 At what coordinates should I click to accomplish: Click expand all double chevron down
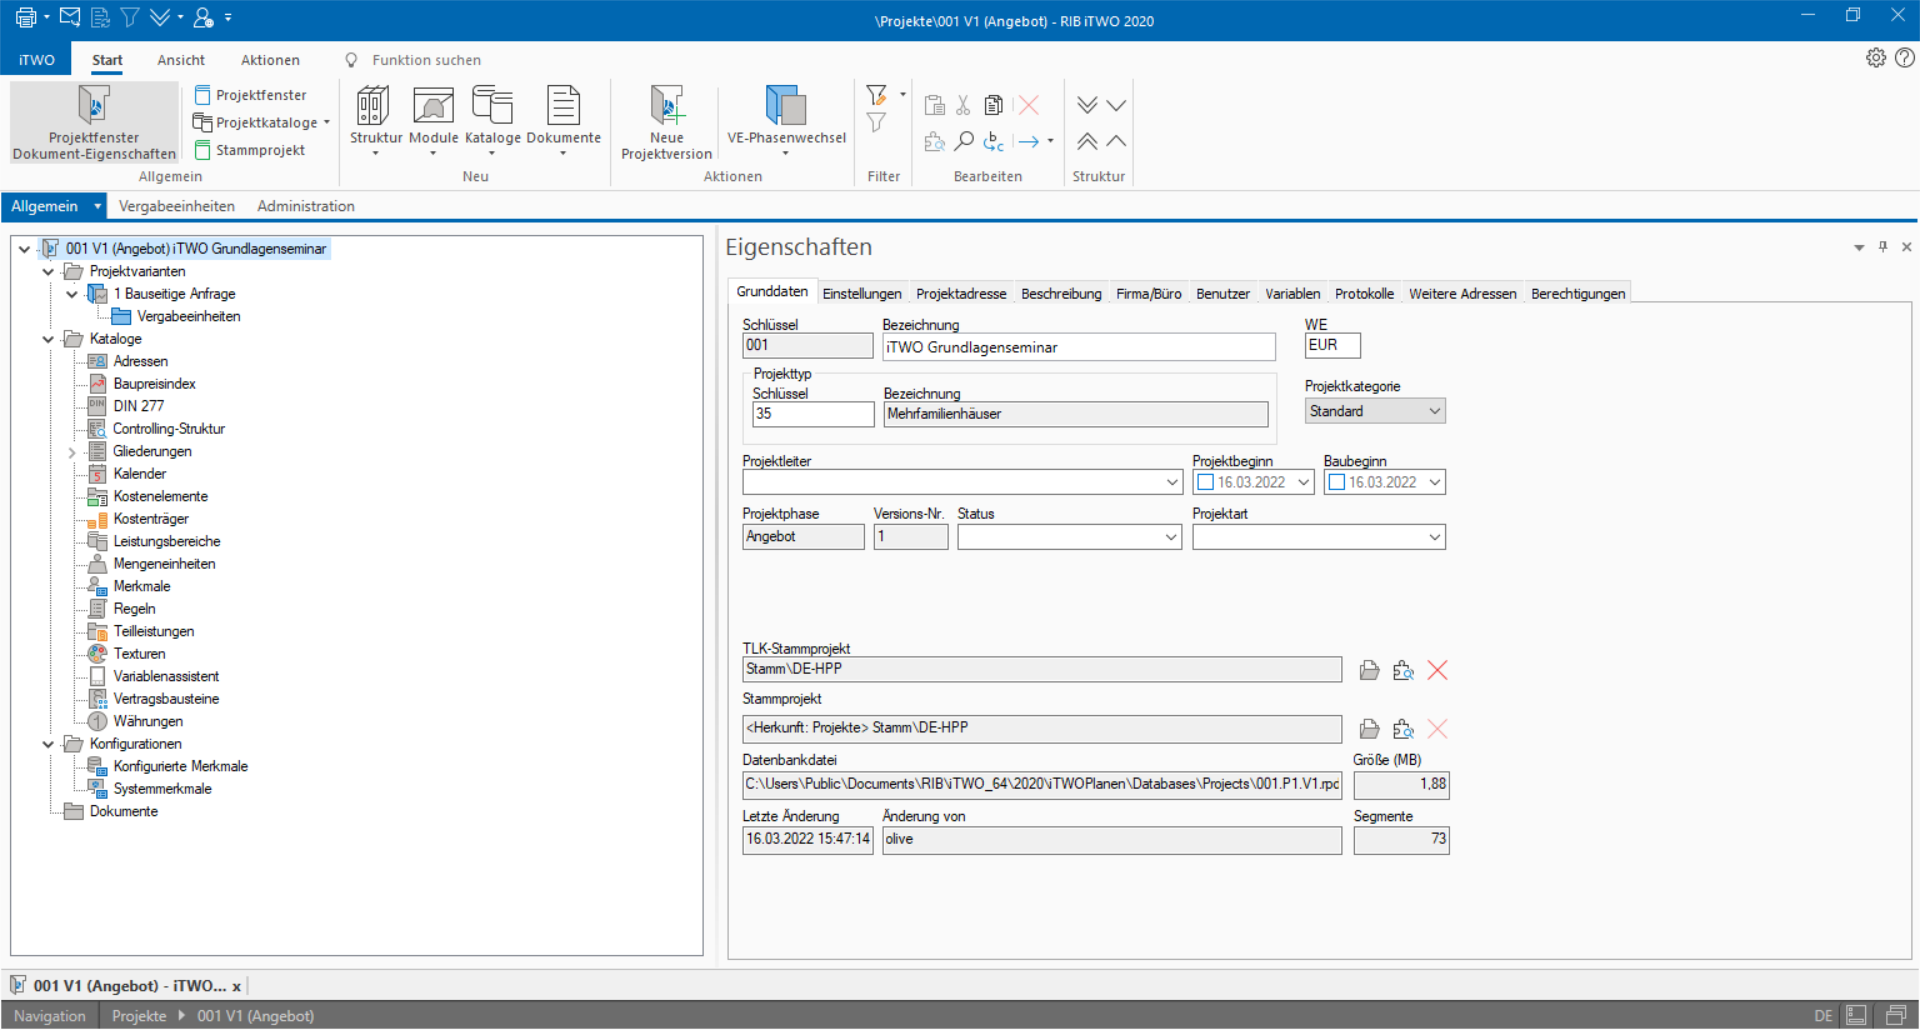pyautogui.click(x=1087, y=105)
